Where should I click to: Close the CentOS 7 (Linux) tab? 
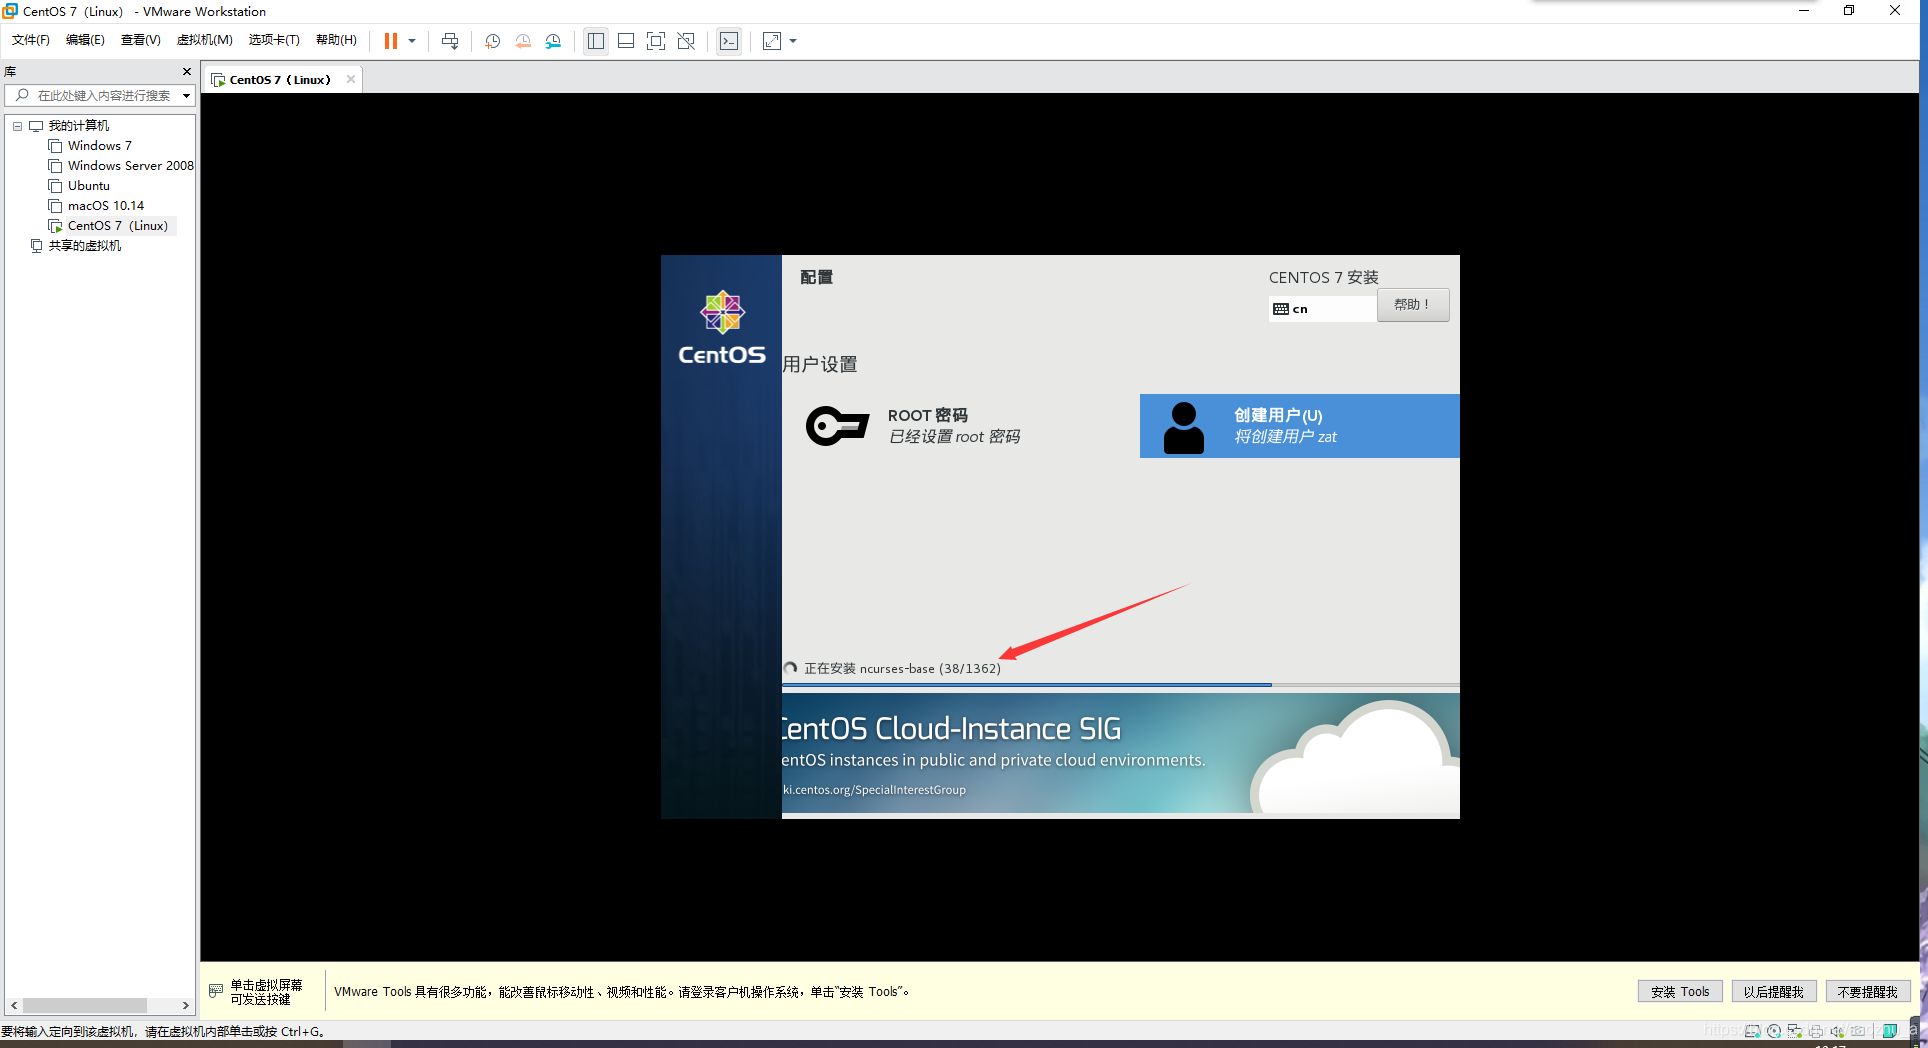pyautogui.click(x=351, y=80)
